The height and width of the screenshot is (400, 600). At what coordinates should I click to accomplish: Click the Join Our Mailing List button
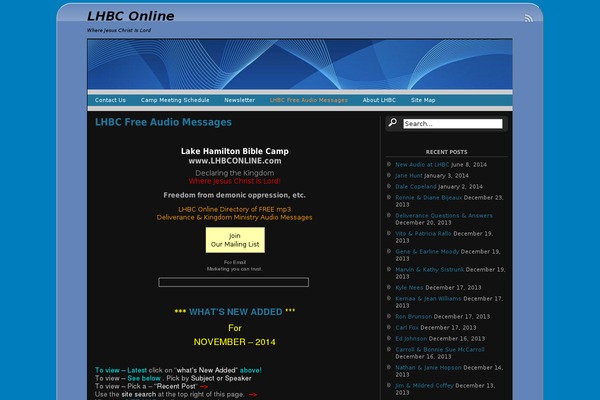pyautogui.click(x=235, y=240)
